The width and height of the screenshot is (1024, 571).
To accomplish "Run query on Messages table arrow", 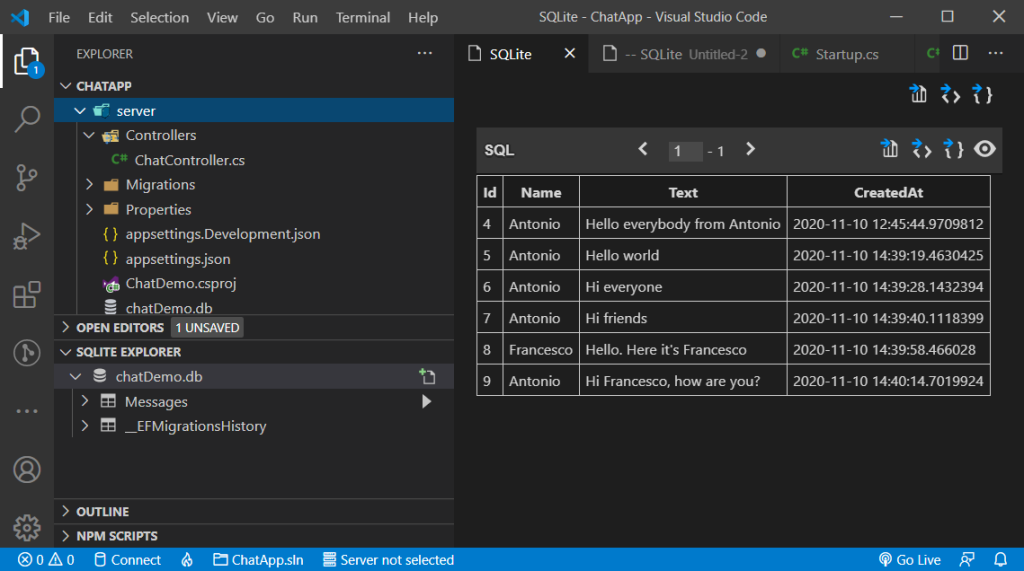I will pos(427,402).
